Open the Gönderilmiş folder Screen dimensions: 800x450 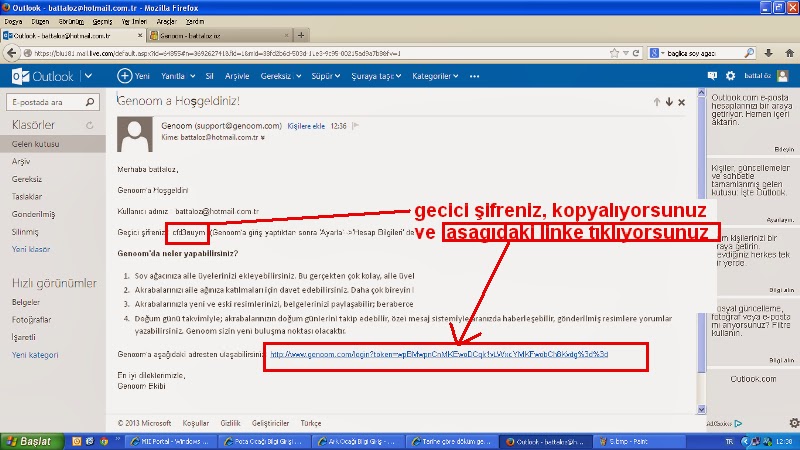[x=33, y=214]
